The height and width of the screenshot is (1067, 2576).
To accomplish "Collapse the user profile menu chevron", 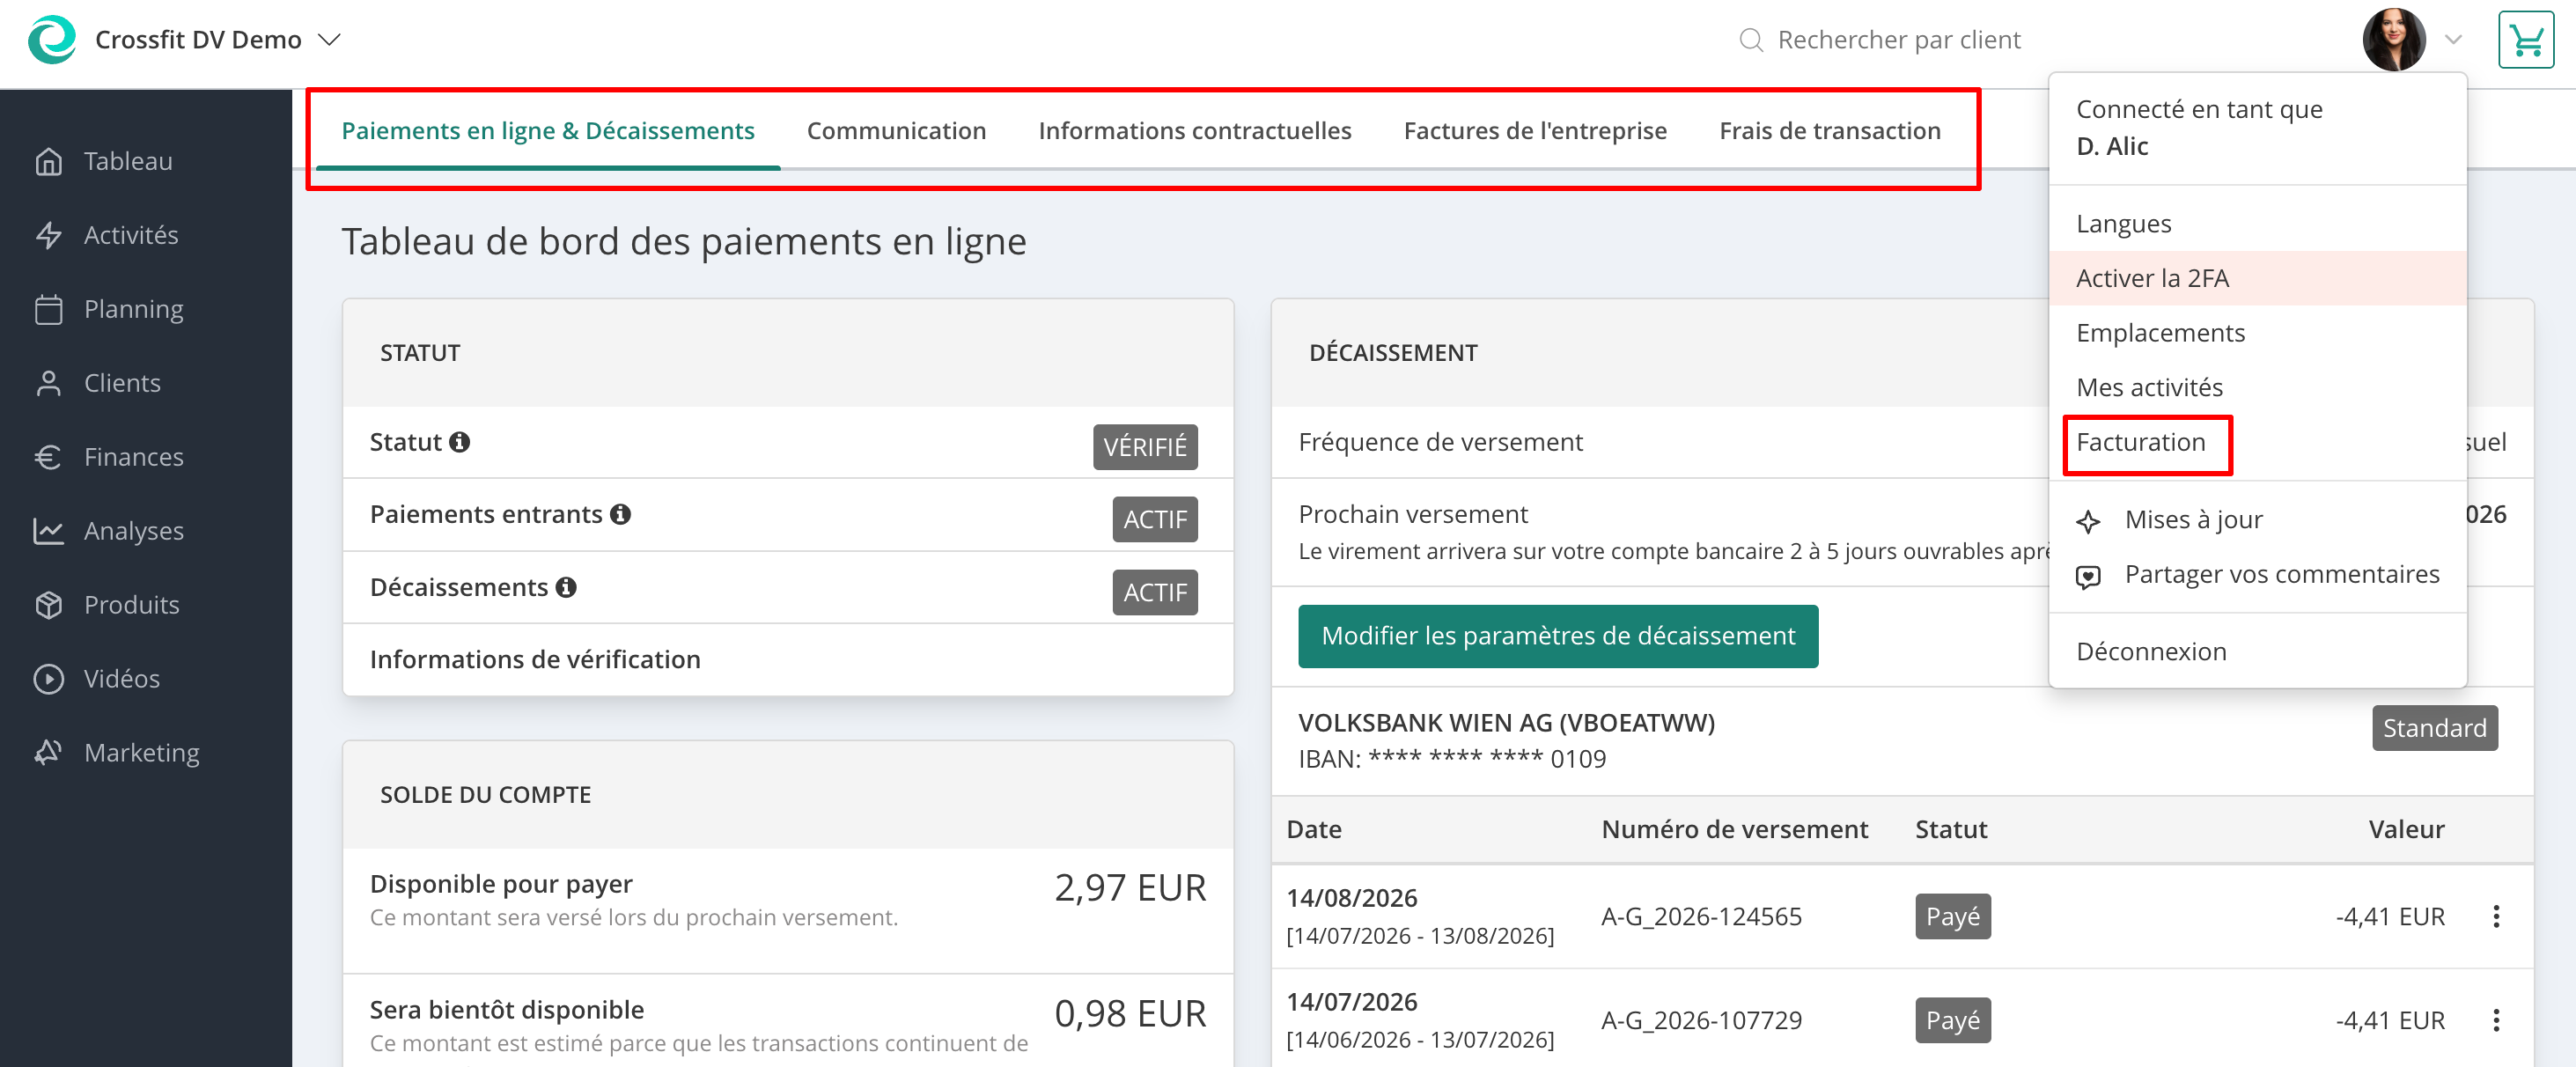I will coord(2453,40).
